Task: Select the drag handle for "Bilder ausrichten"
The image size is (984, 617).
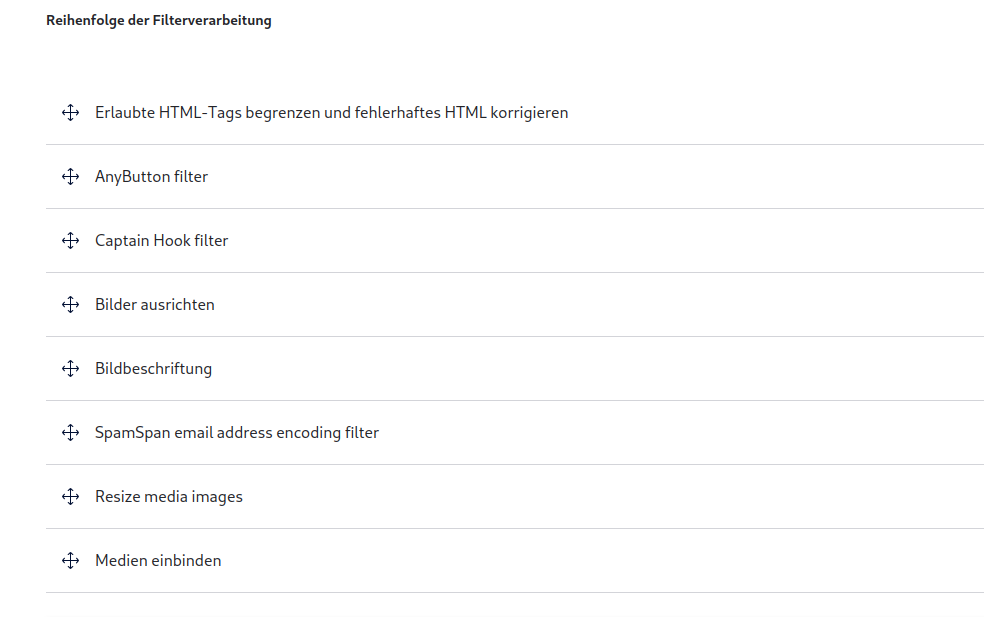Action: click(x=70, y=304)
